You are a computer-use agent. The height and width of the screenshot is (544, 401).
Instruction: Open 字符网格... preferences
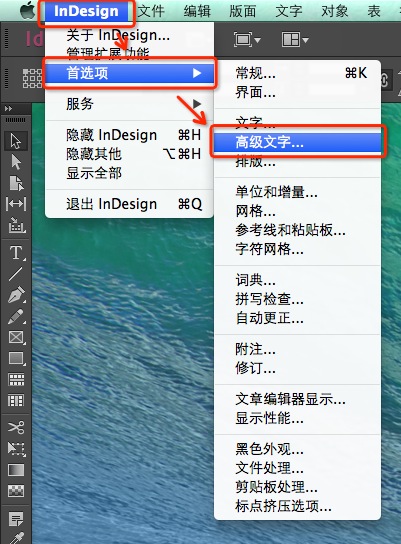point(298,248)
